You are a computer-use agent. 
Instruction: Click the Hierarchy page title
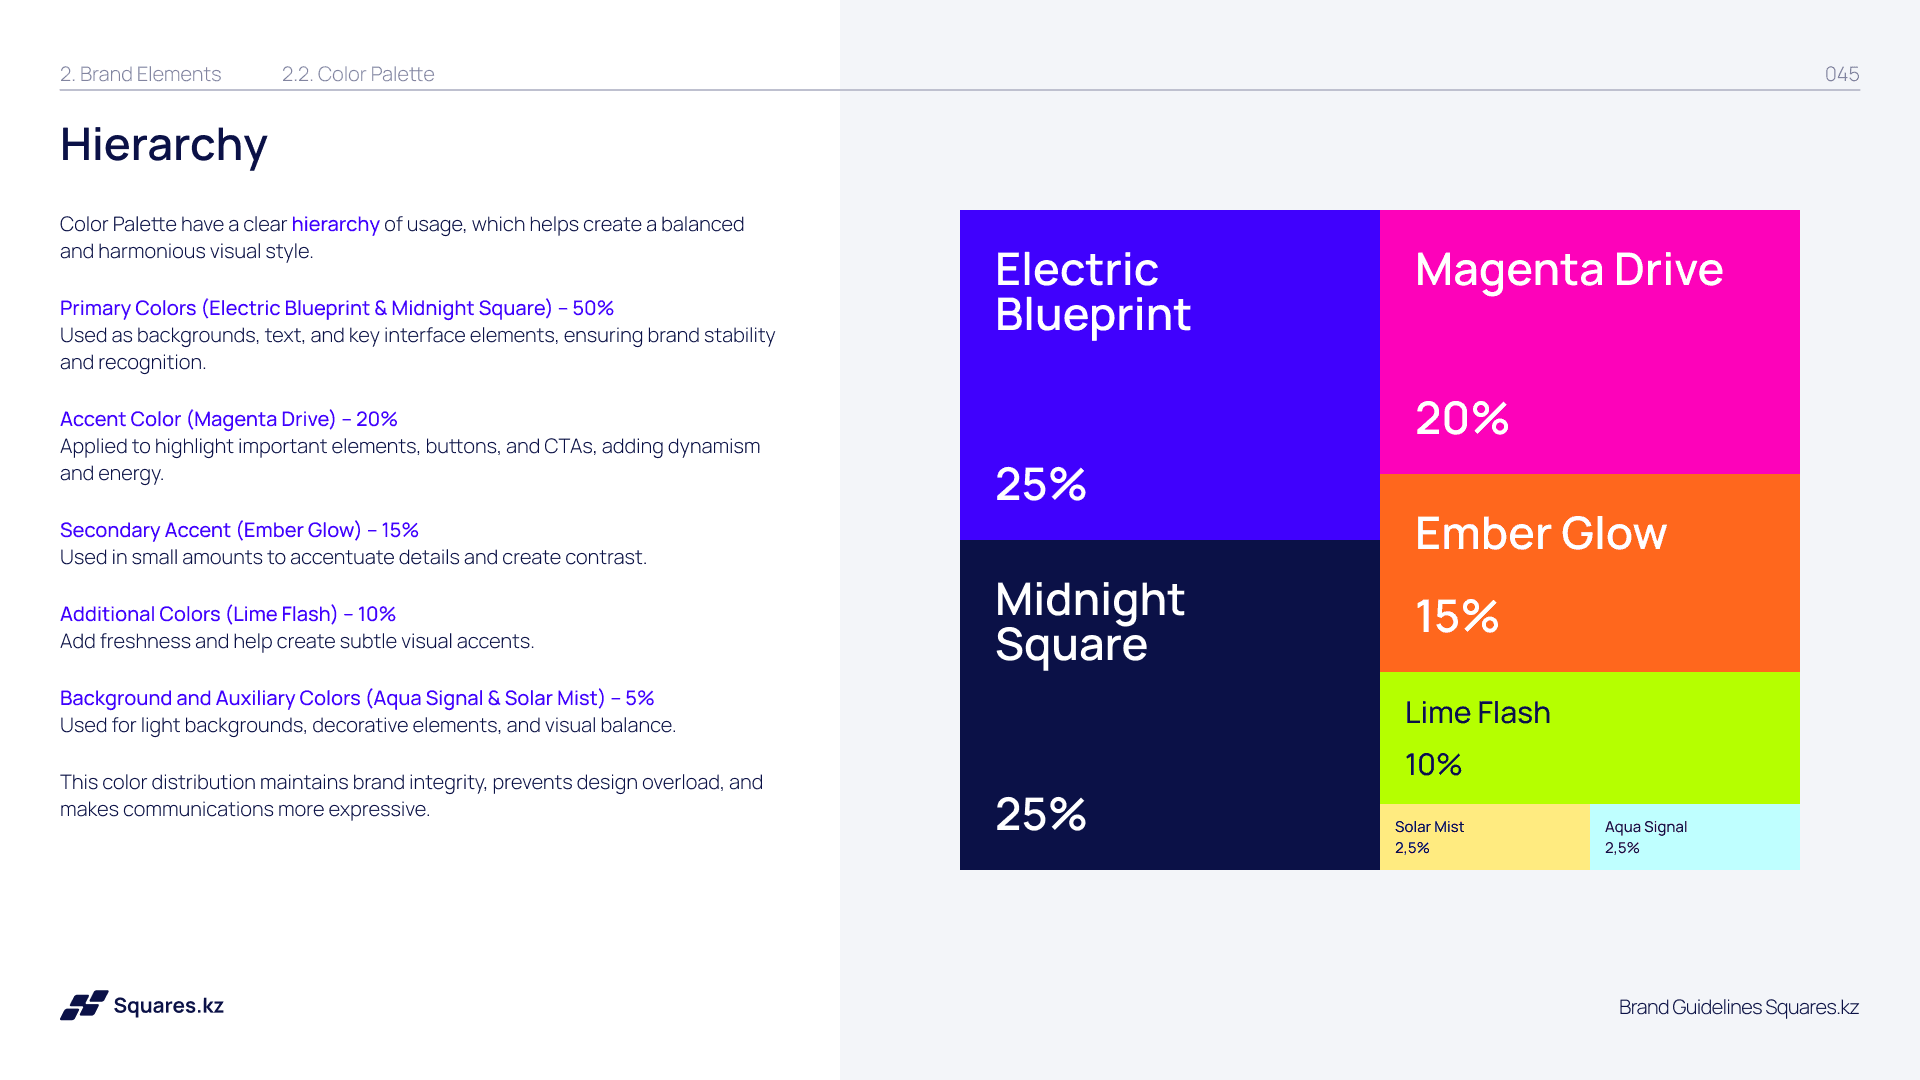tap(164, 145)
